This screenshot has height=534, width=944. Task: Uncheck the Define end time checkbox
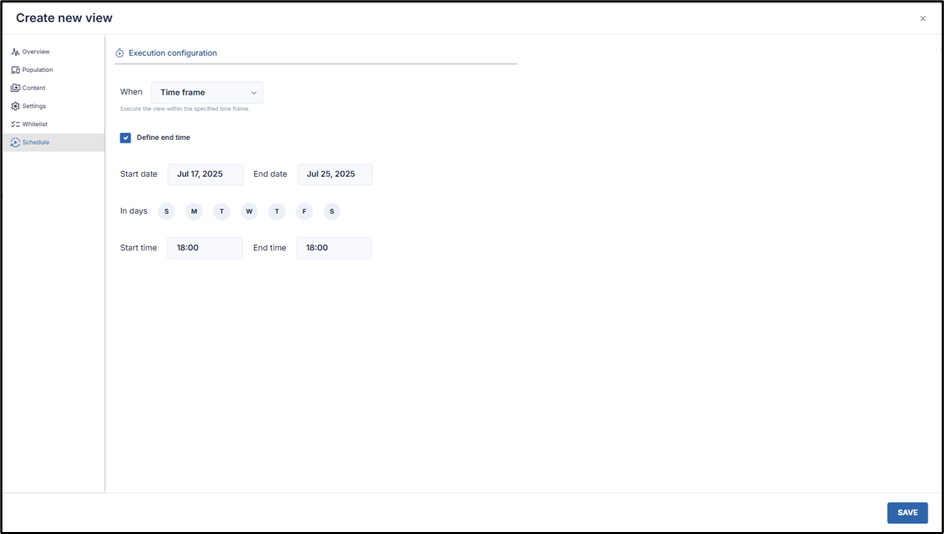pos(125,138)
